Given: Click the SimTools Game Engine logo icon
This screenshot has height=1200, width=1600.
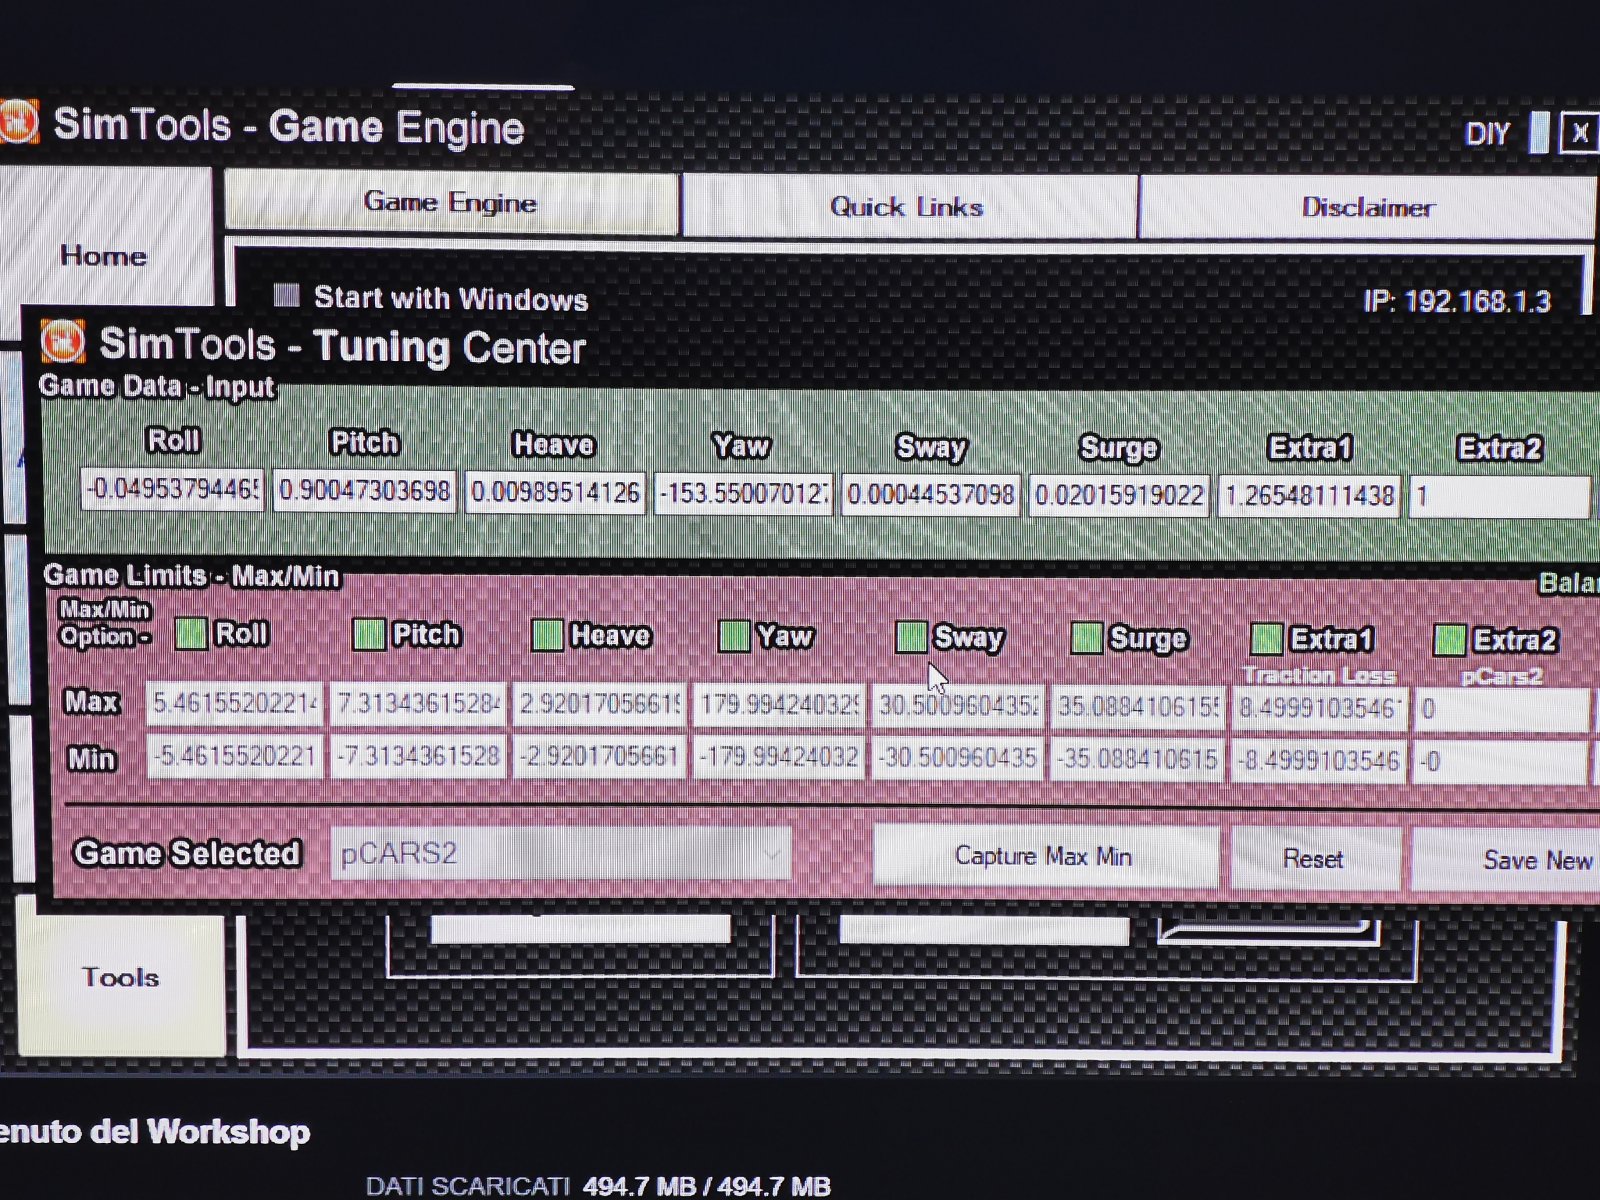Looking at the screenshot, I should point(17,124).
